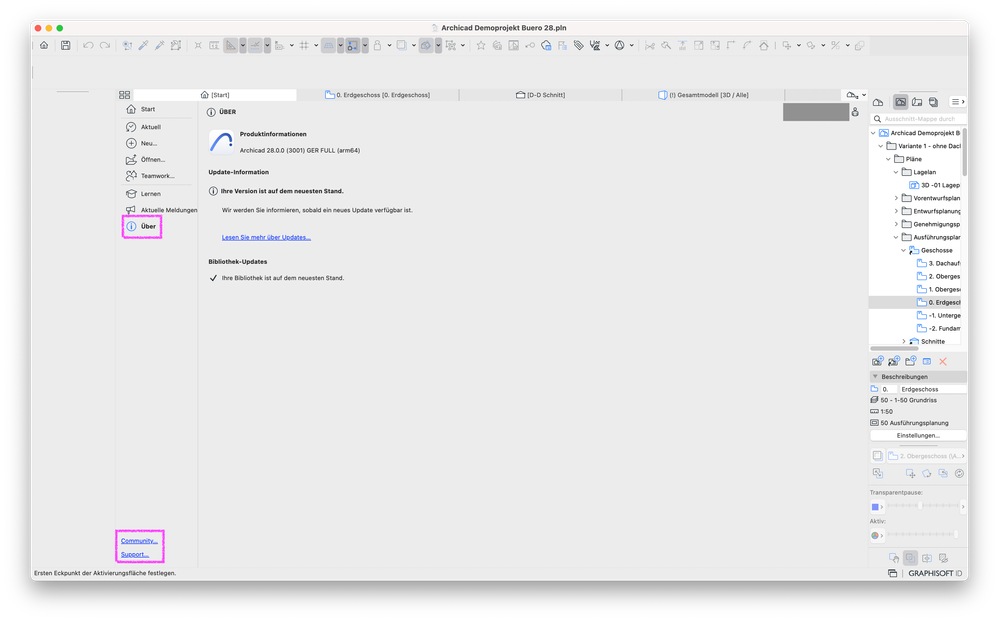Expand the Schnitte folder in navigator
Image resolution: width=999 pixels, height=621 pixels.
(903, 341)
